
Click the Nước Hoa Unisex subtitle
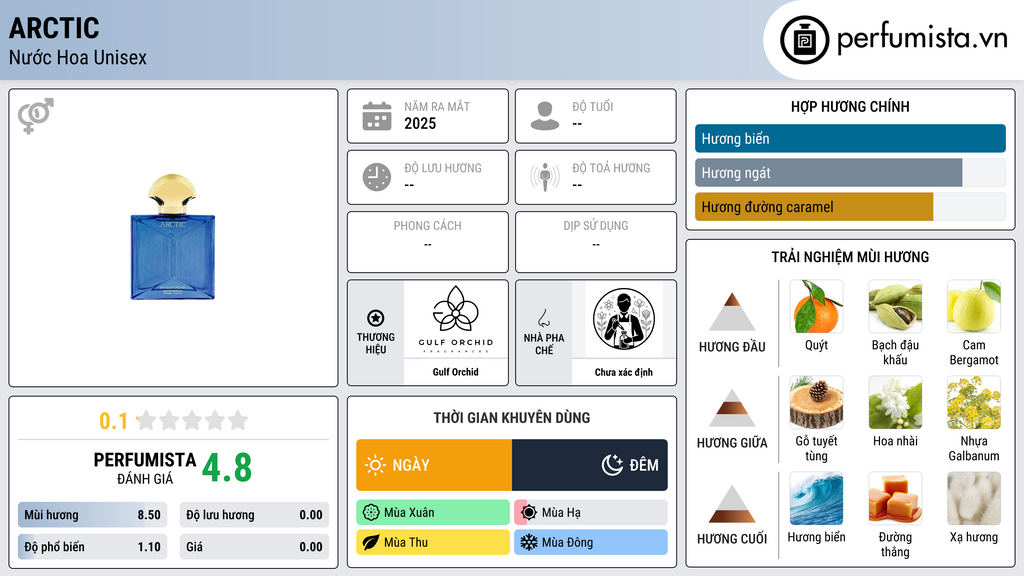(78, 57)
